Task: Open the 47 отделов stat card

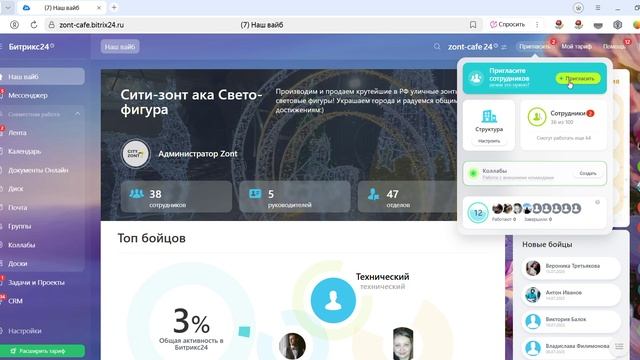Action: pyautogui.click(x=407, y=196)
